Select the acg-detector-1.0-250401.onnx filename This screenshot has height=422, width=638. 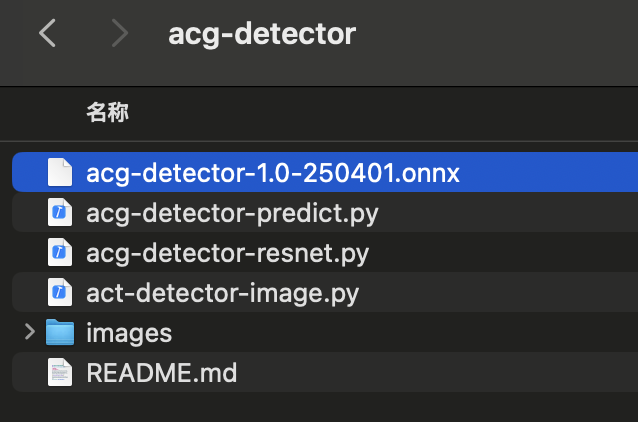click(x=273, y=173)
